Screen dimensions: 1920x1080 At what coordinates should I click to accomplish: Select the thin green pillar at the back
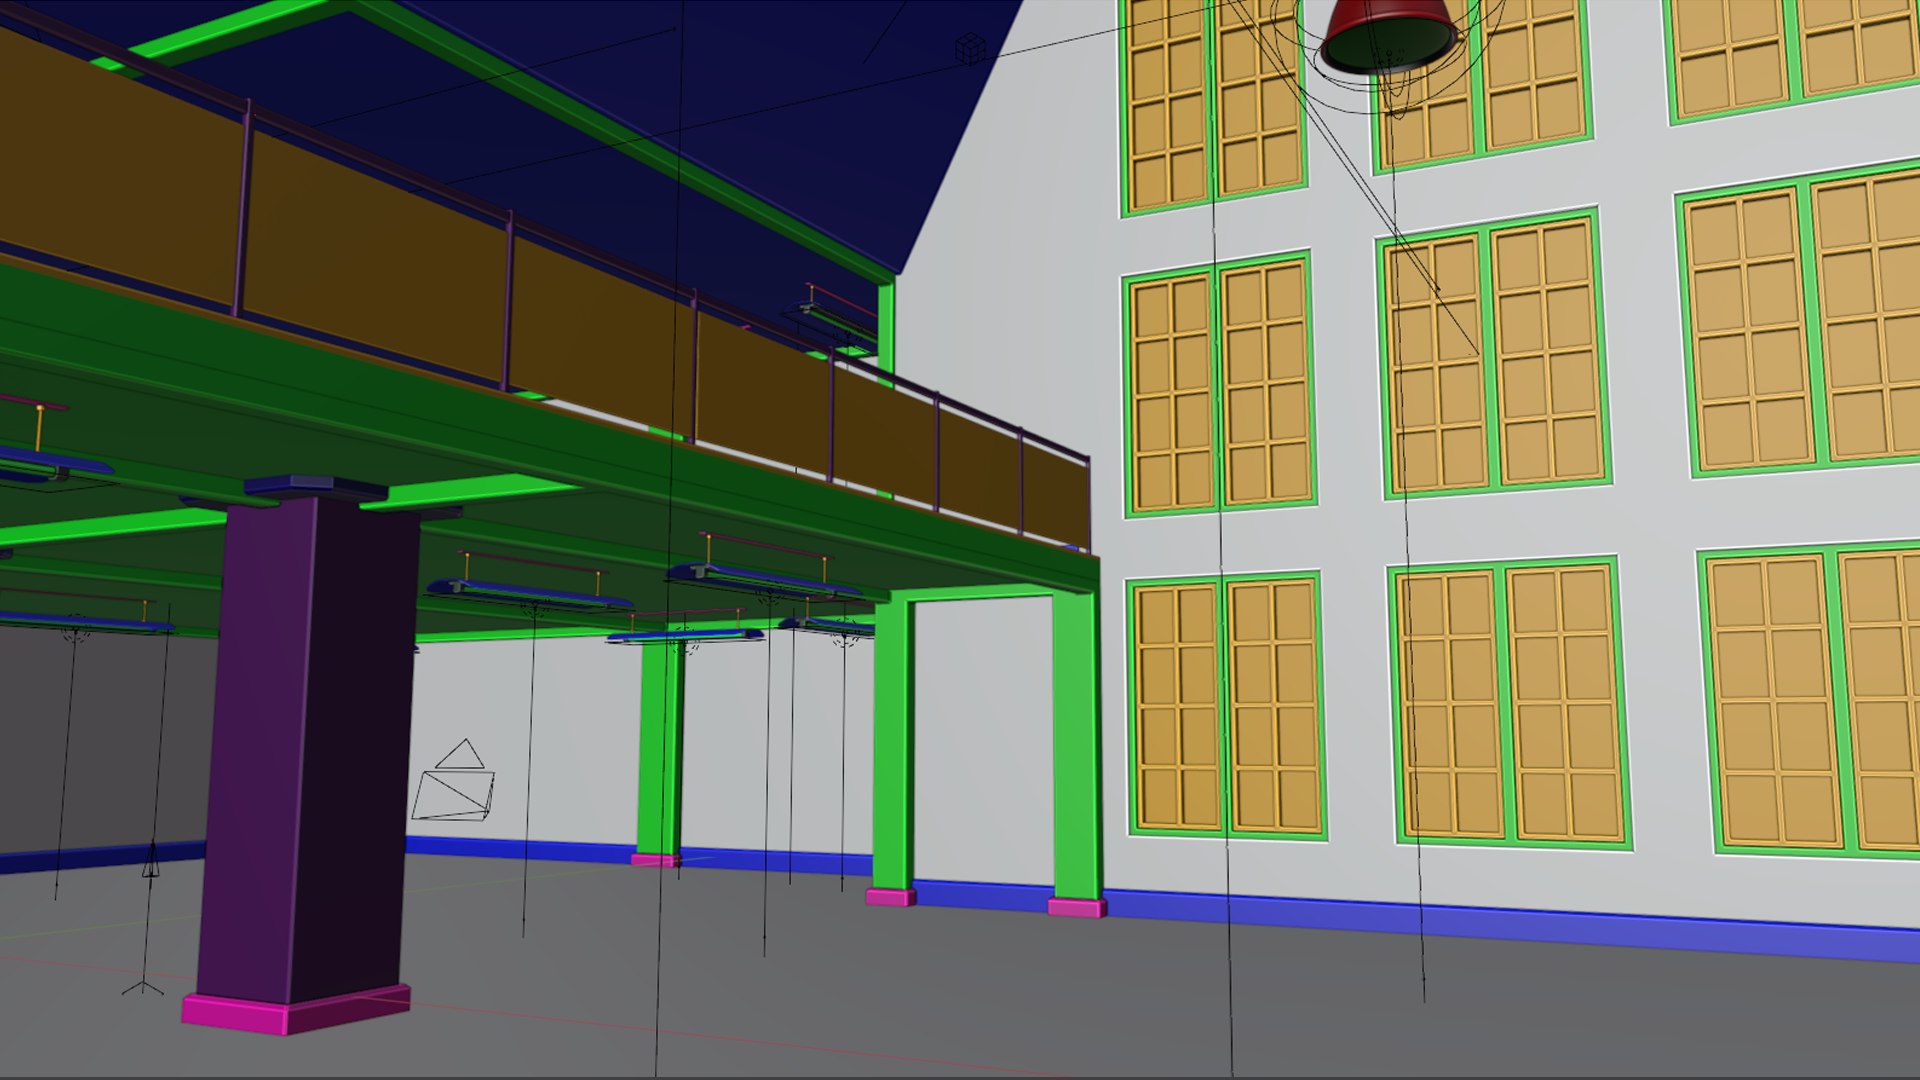pos(660,748)
